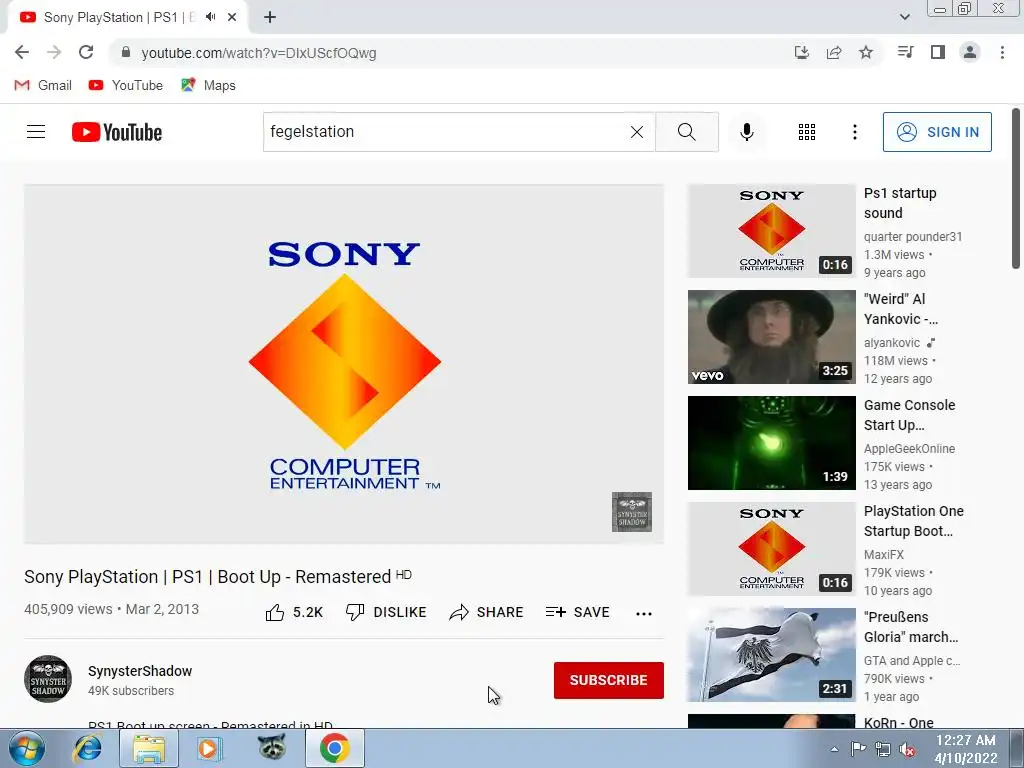This screenshot has height=768, width=1024.
Task: Subscribe to SynysterShadow channel
Action: [x=609, y=680]
